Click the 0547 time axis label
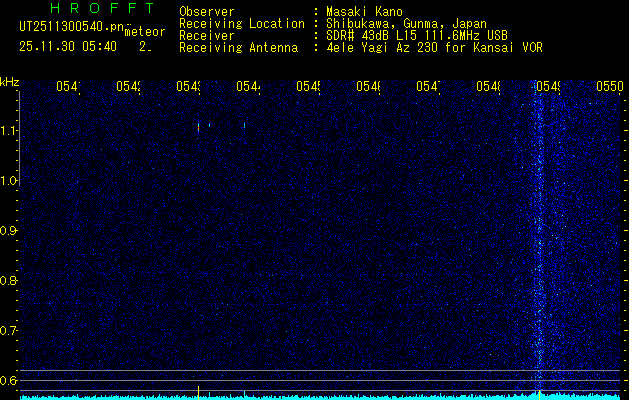This screenshot has height=400, width=629. click(428, 86)
